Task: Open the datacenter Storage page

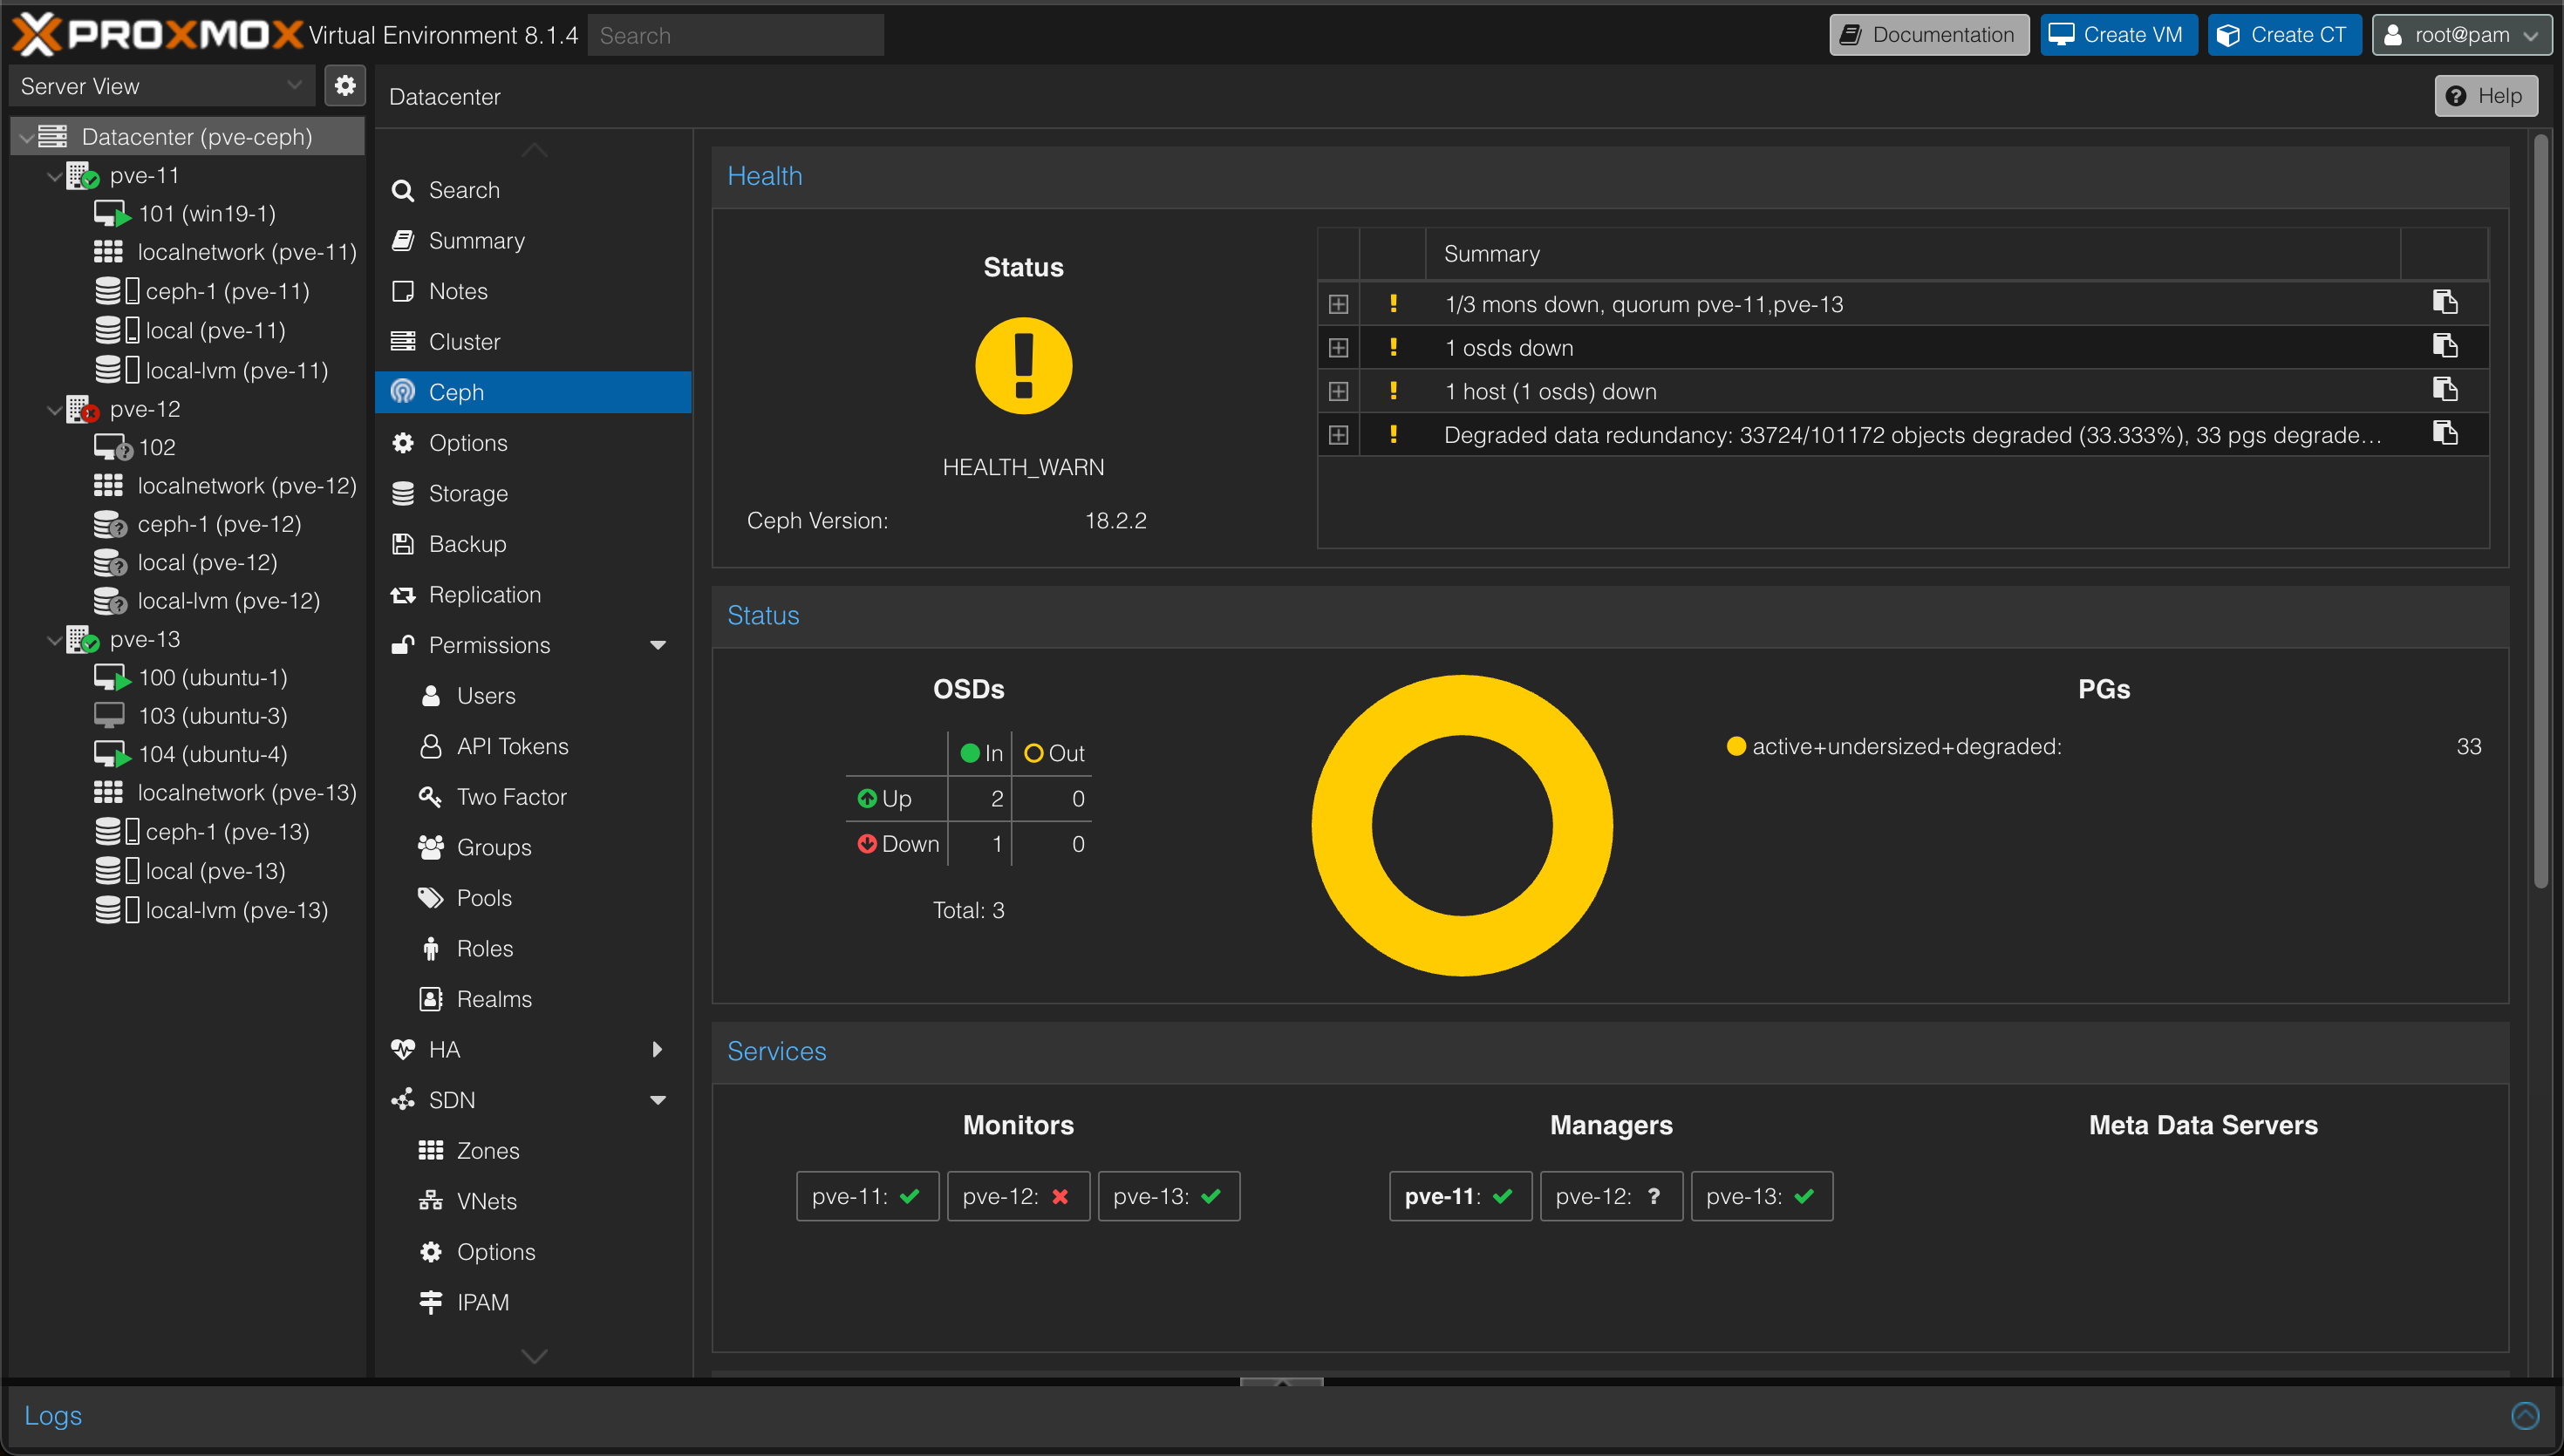Action: coord(533,493)
